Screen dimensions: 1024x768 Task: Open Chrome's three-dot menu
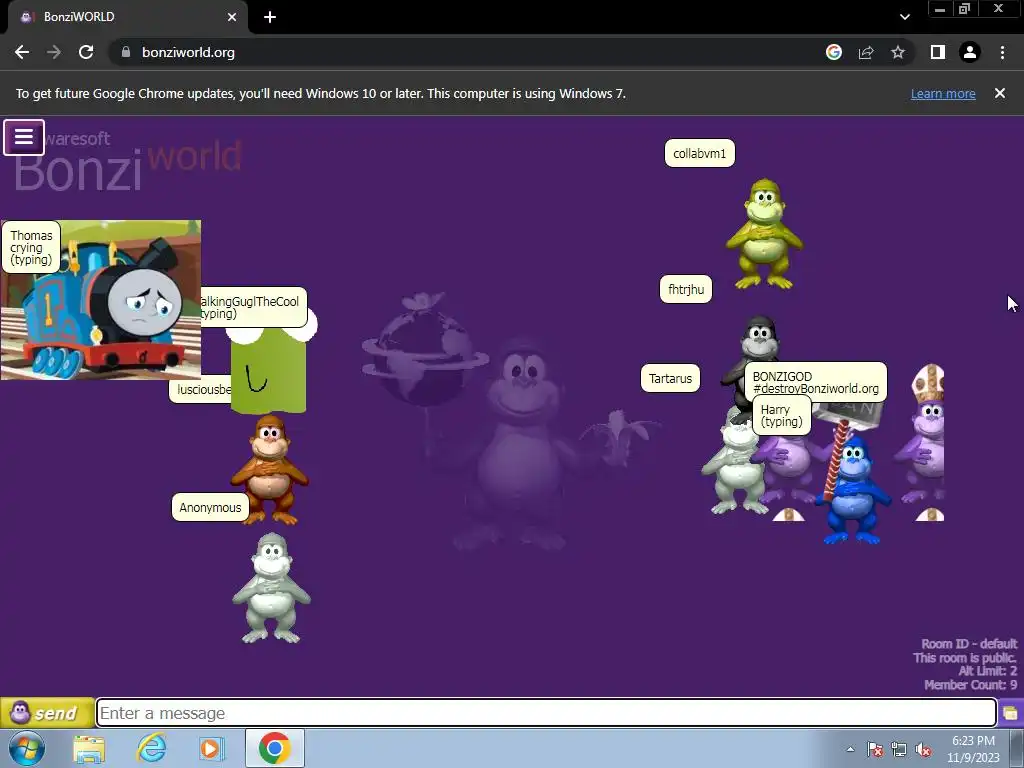tap(1002, 52)
